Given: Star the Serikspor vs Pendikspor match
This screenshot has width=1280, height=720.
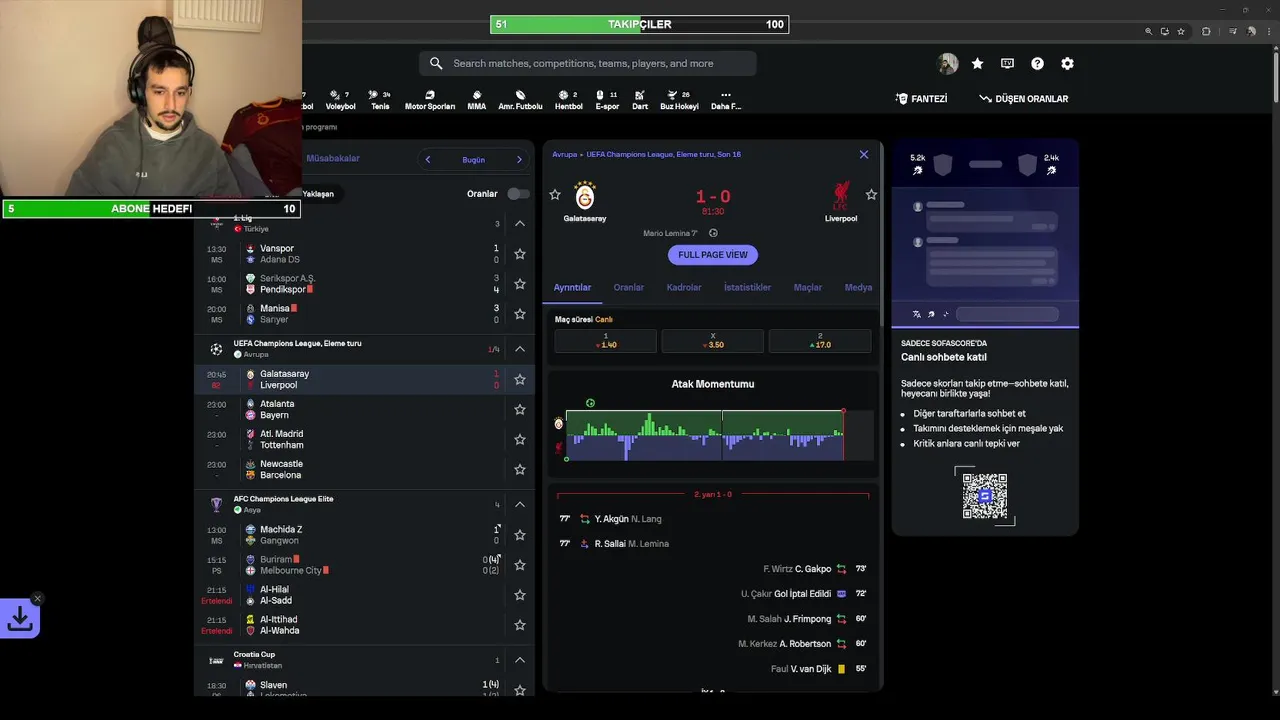Looking at the screenshot, I should [520, 284].
